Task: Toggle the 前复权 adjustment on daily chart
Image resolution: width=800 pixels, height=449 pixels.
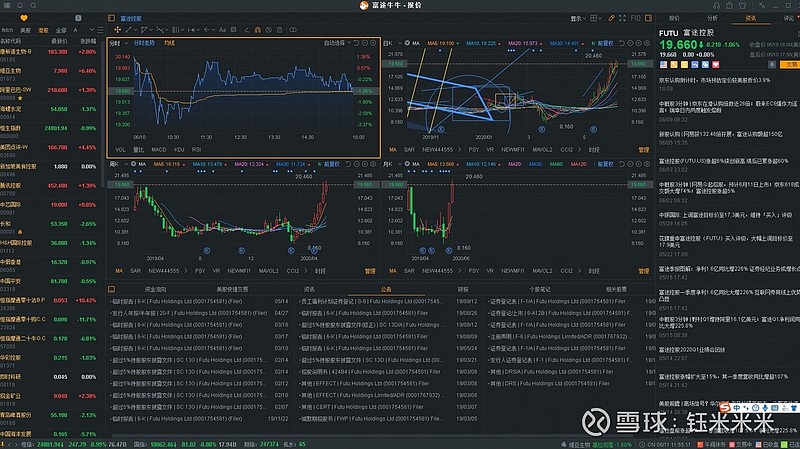Action: pos(606,43)
